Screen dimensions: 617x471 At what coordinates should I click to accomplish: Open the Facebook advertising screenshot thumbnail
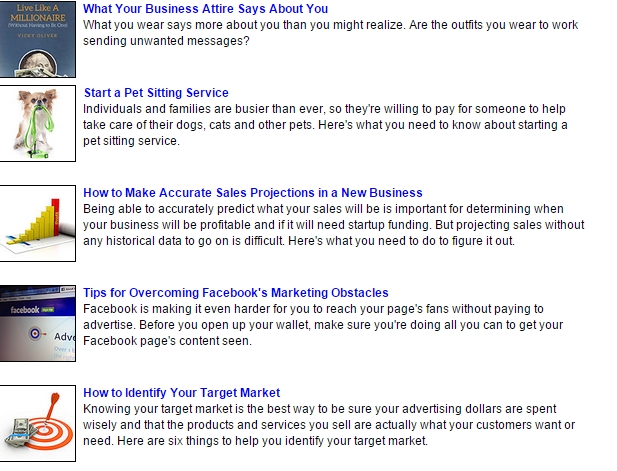coord(37,323)
